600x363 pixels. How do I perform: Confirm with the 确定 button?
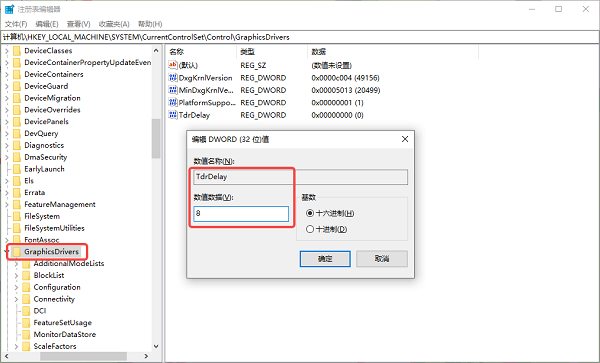(325, 259)
